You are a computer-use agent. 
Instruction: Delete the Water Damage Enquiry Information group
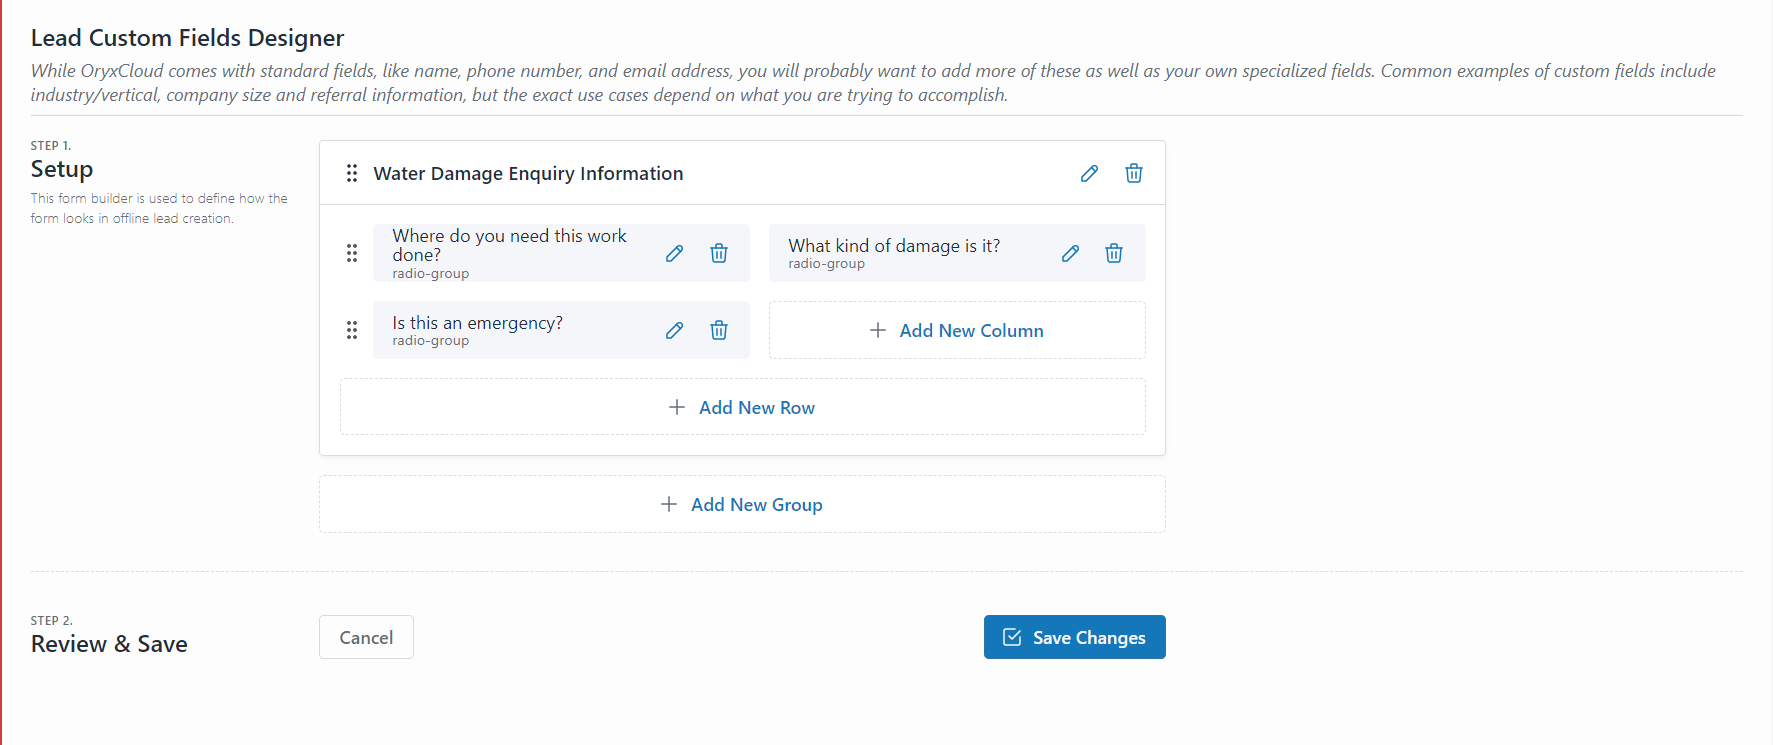pos(1133,173)
